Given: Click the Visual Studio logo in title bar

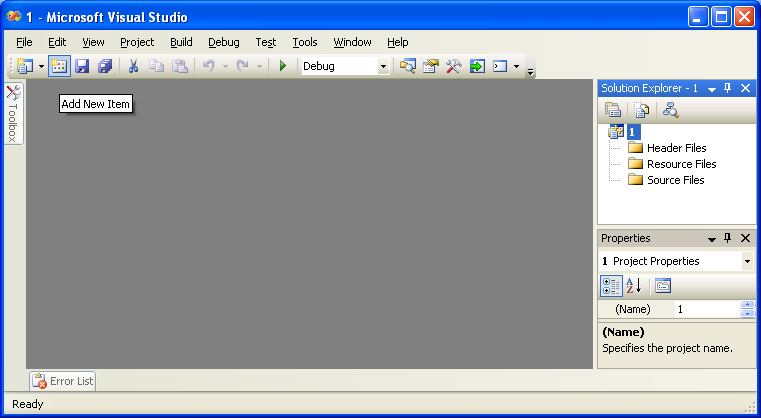Looking at the screenshot, I should pos(14,17).
